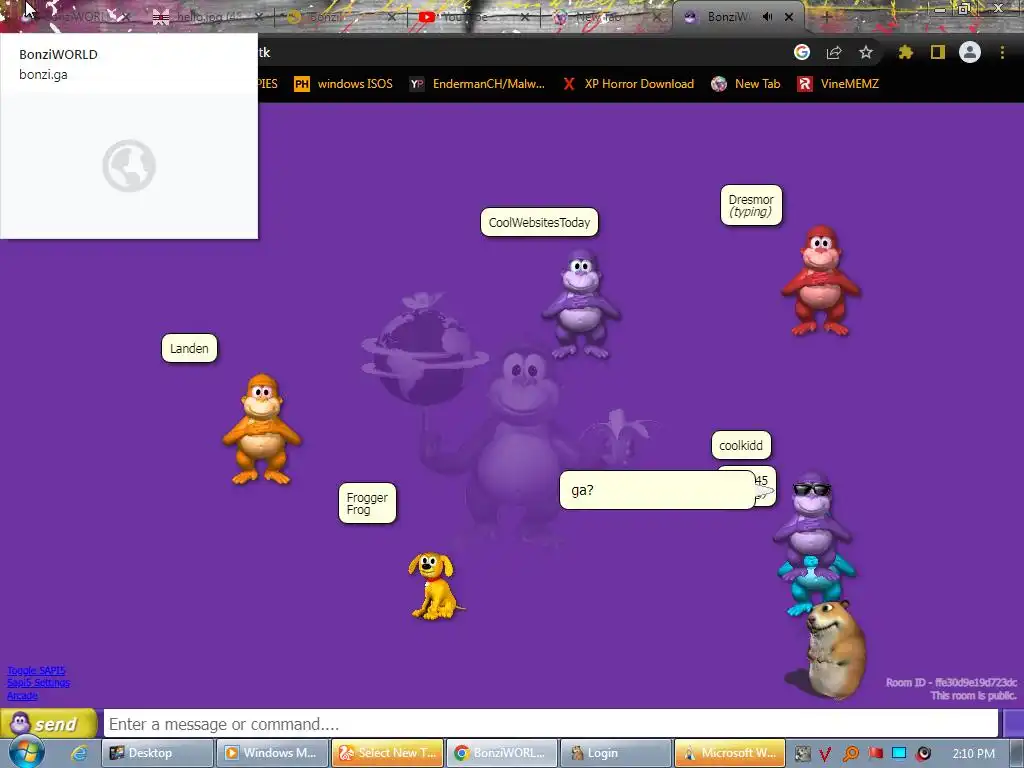Bookmark this page with the star icon
1024x768 pixels.
point(866,52)
